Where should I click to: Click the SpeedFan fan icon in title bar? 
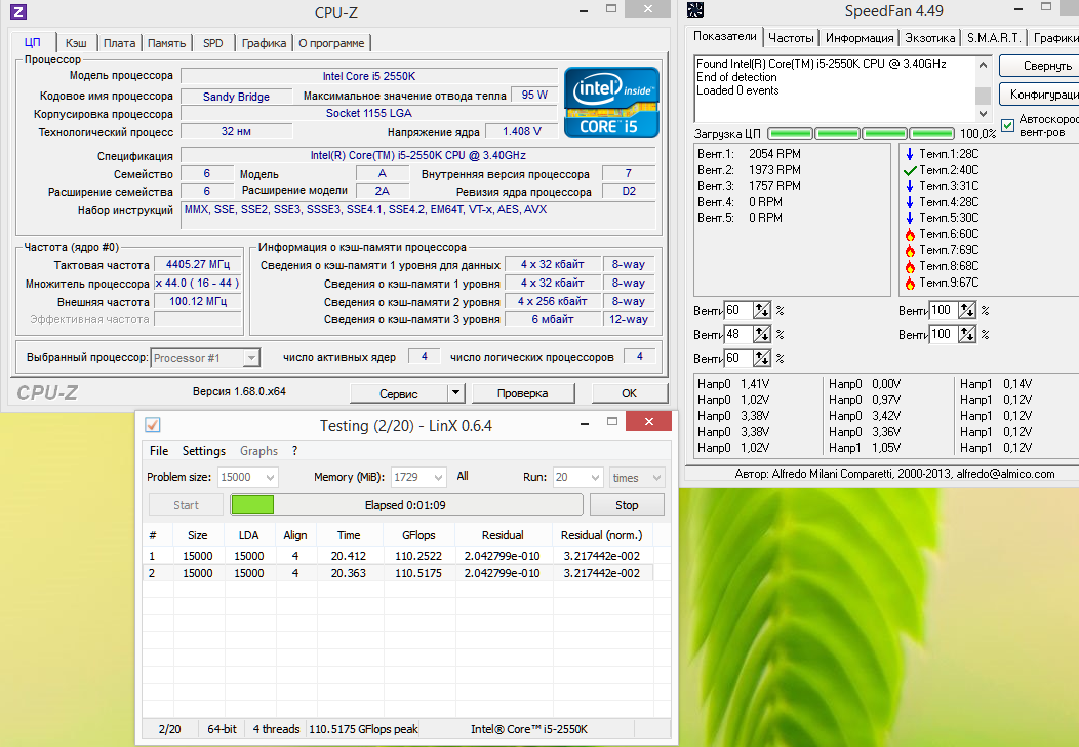[696, 11]
